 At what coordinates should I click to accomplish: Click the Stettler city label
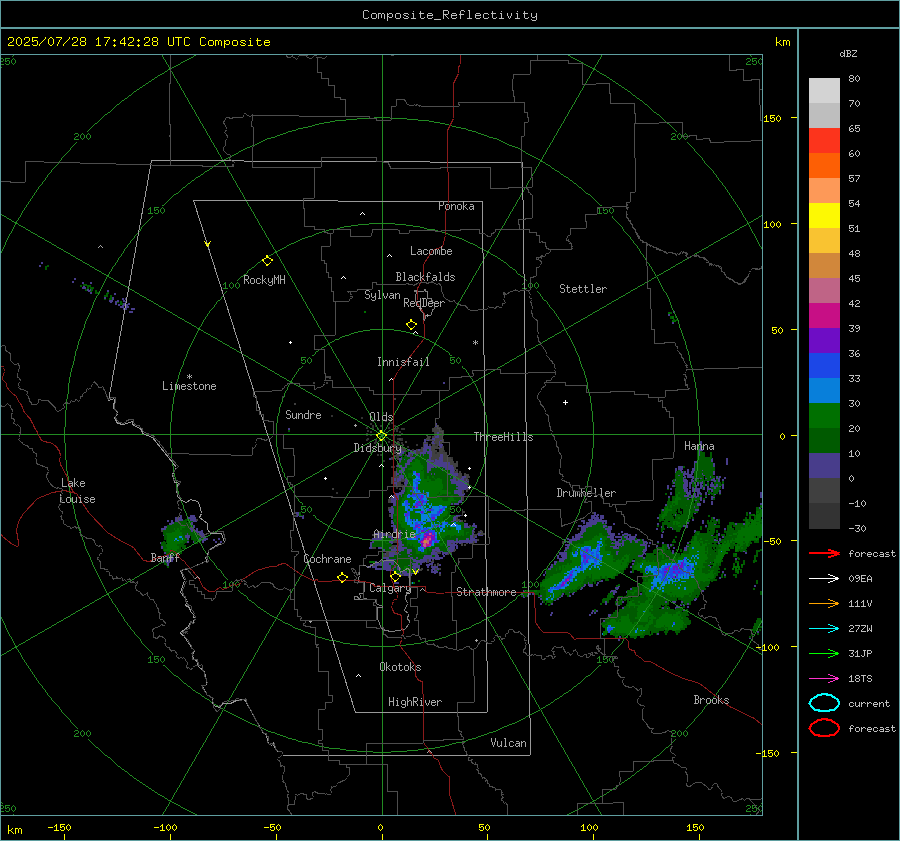583,289
